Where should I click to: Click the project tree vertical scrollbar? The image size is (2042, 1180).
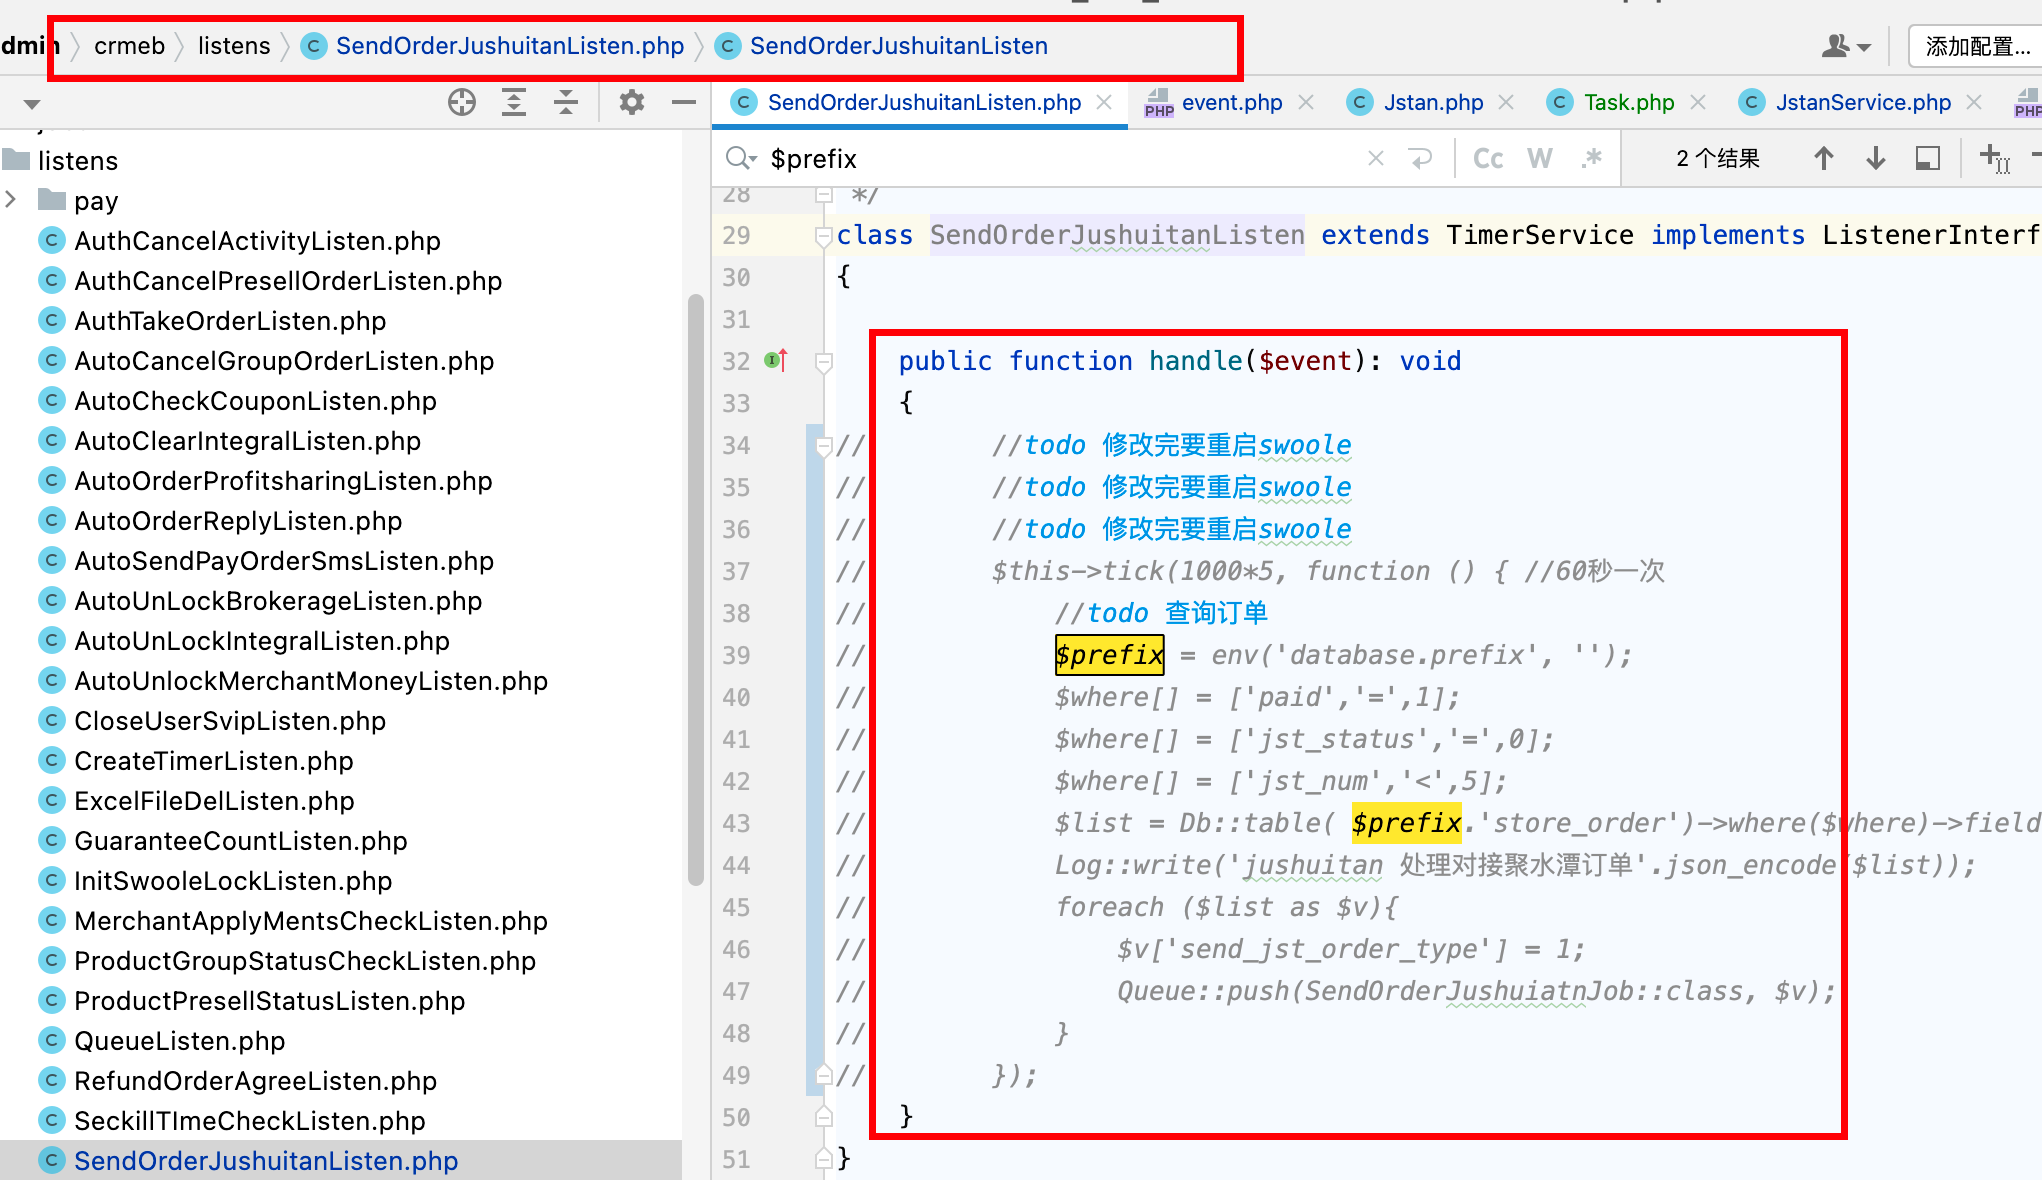point(696,590)
